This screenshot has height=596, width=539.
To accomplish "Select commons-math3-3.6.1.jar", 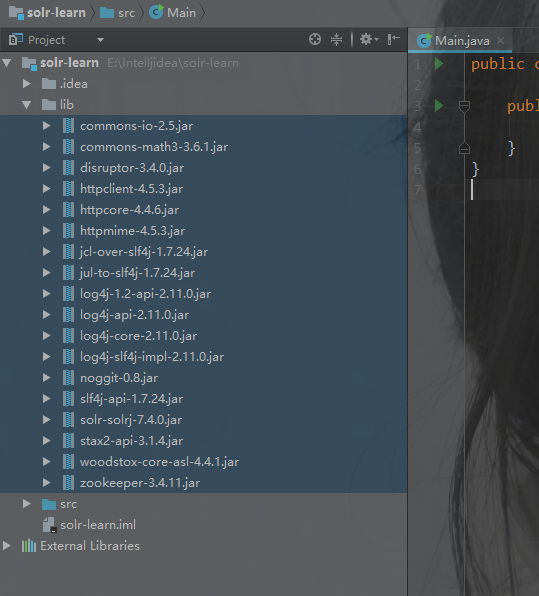I will (x=154, y=147).
